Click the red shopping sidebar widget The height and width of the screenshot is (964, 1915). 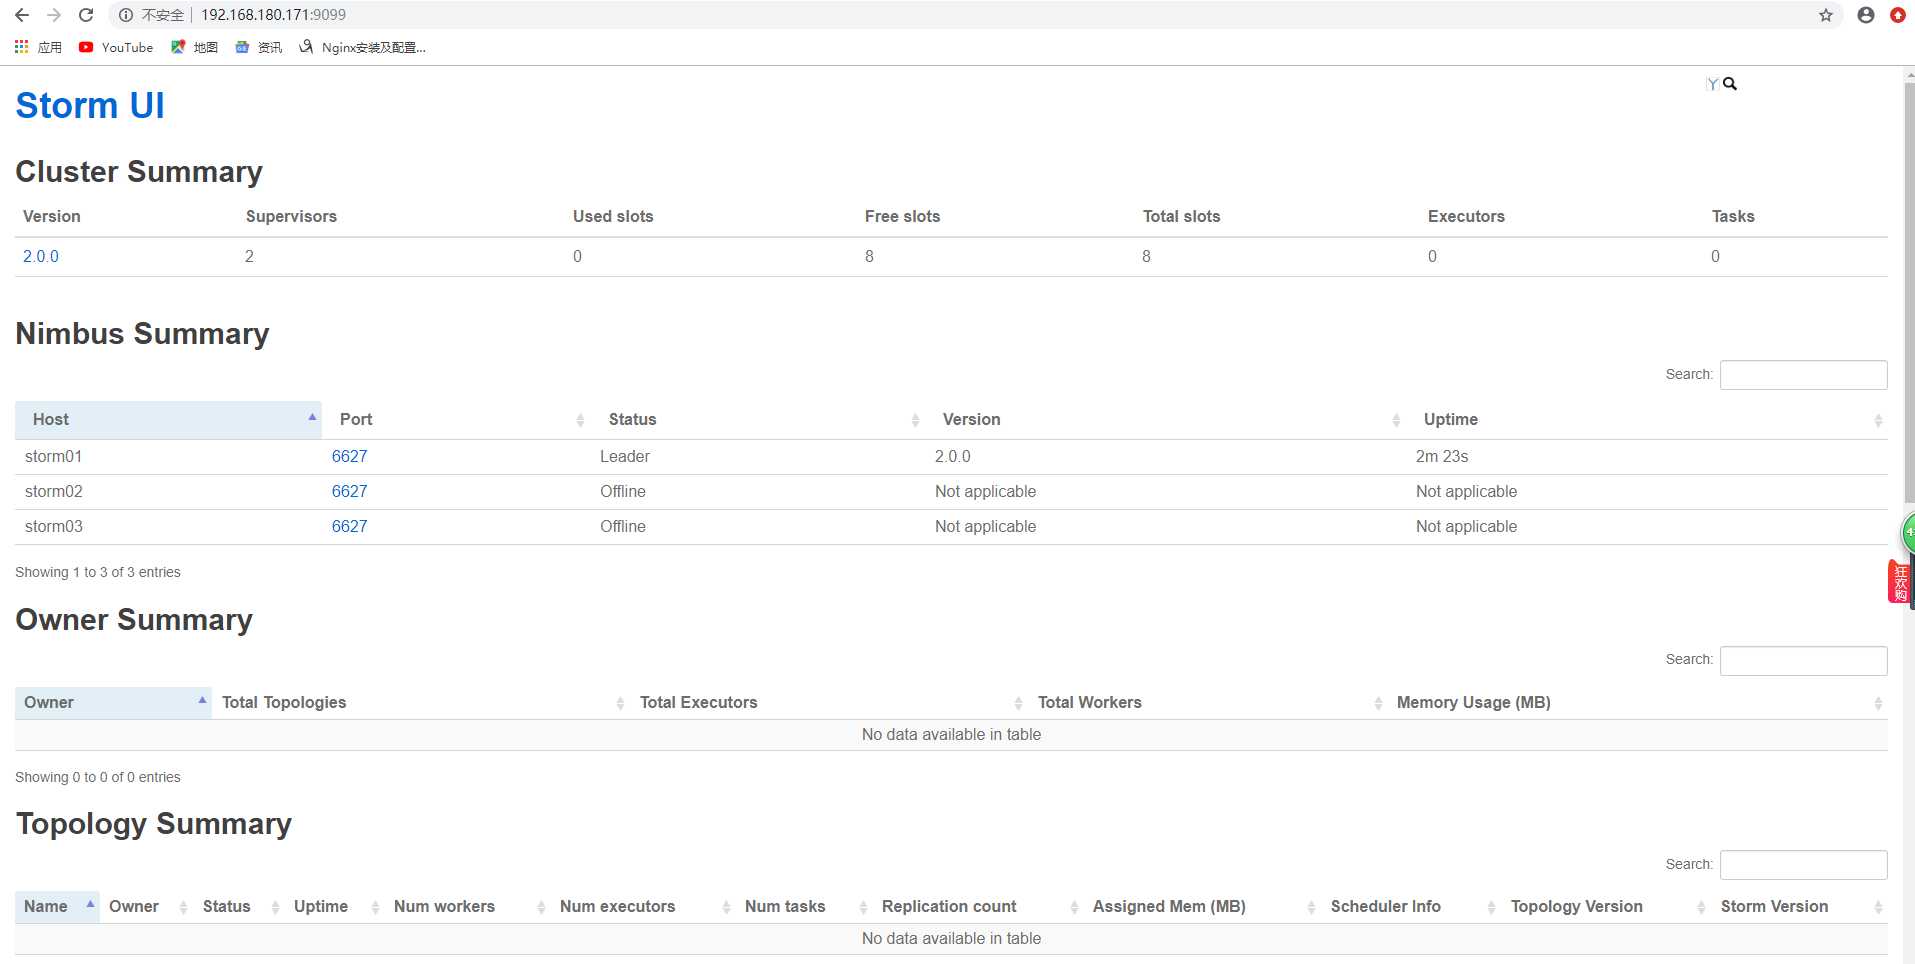[x=1899, y=581]
